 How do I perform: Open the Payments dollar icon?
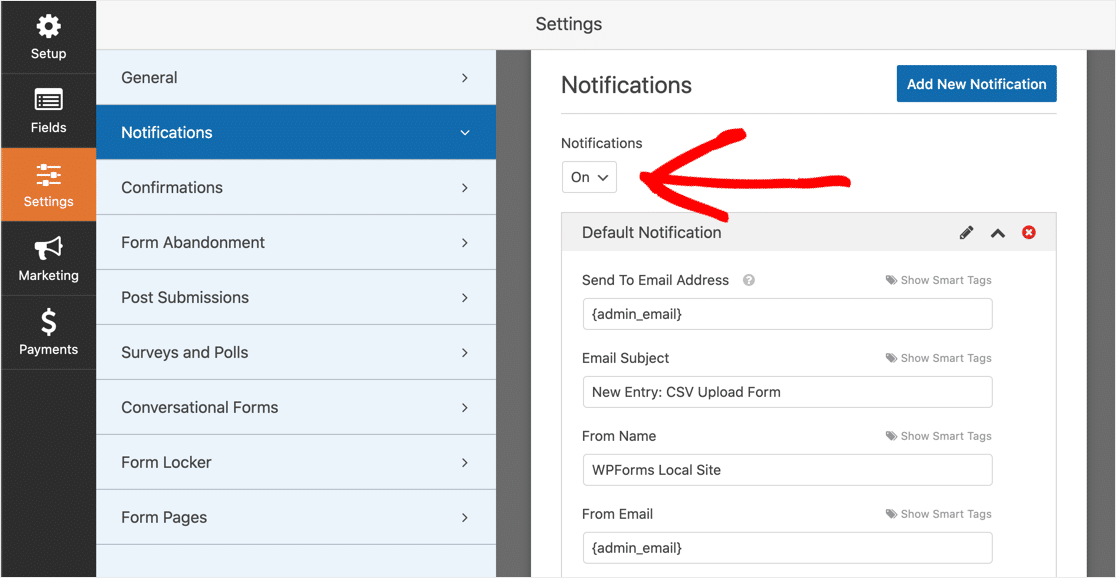[x=48, y=322]
